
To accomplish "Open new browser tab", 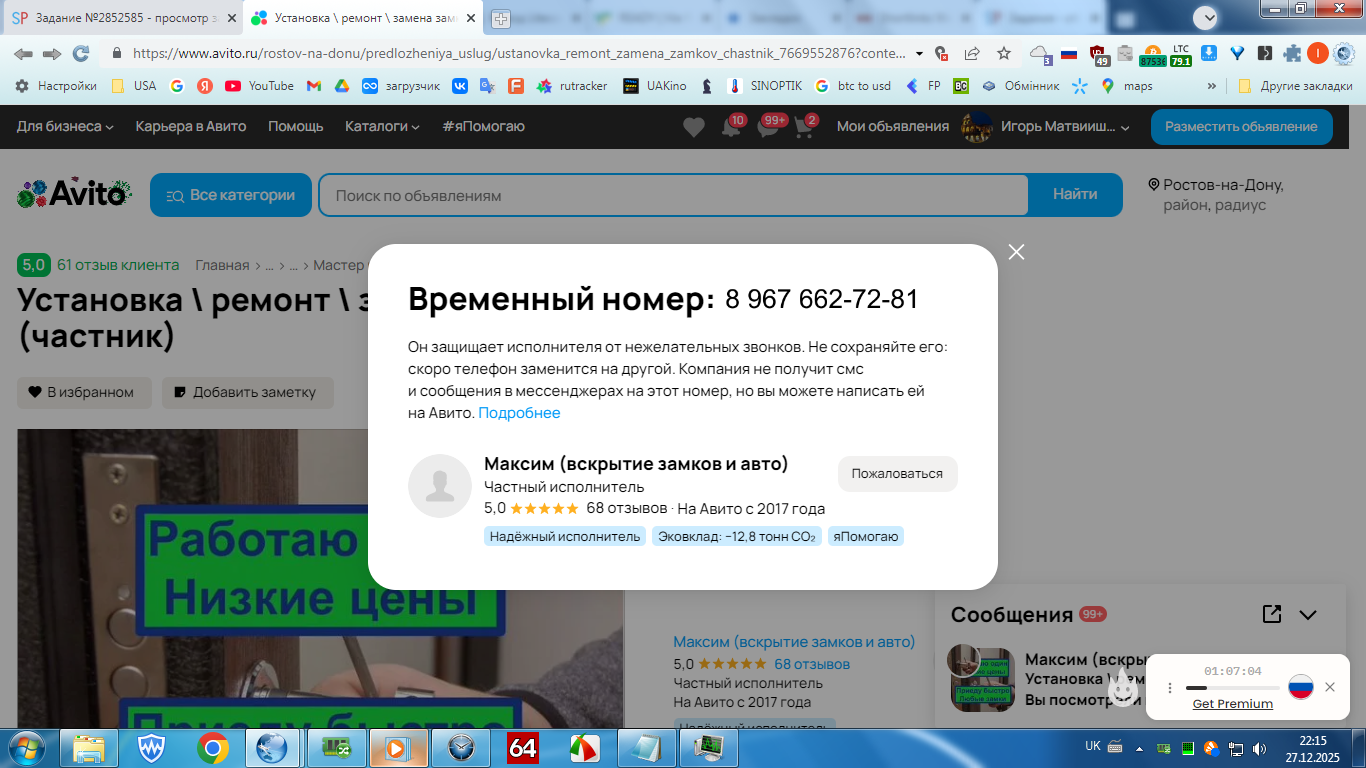I will point(500,18).
